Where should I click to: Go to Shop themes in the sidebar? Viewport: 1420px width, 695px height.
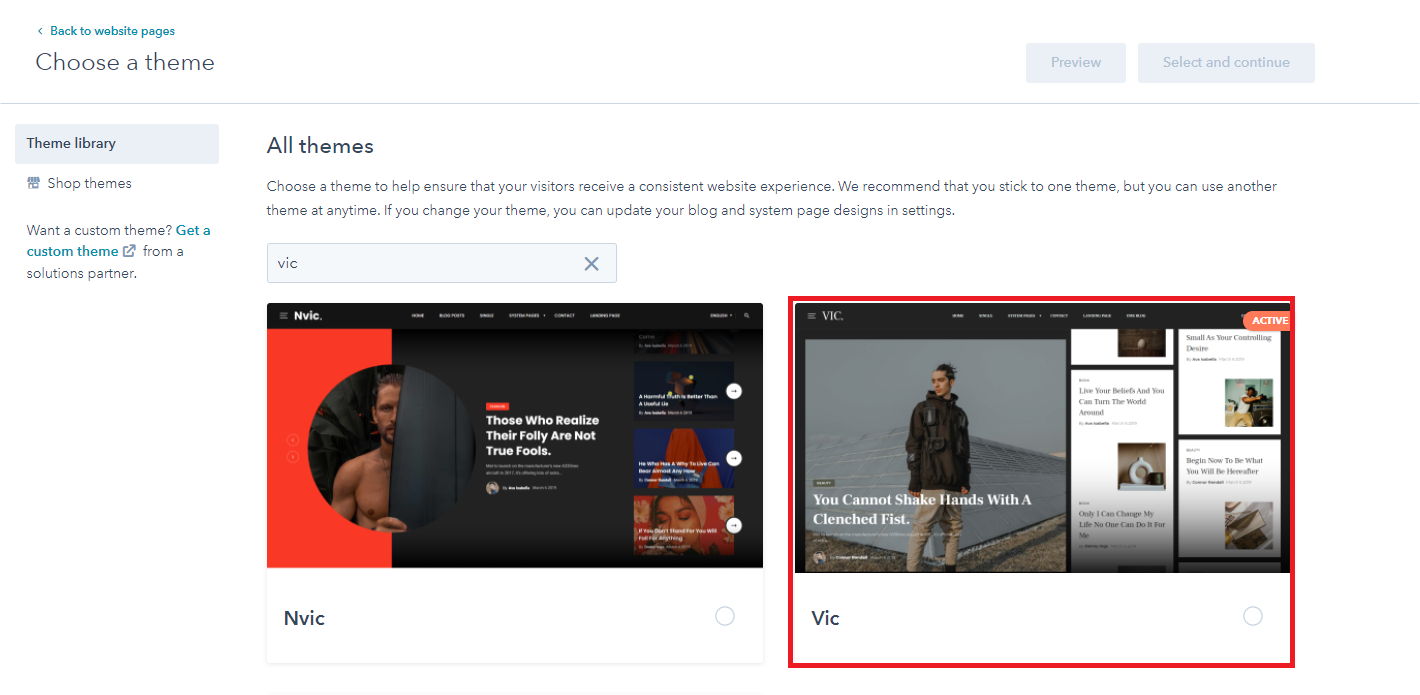(89, 183)
